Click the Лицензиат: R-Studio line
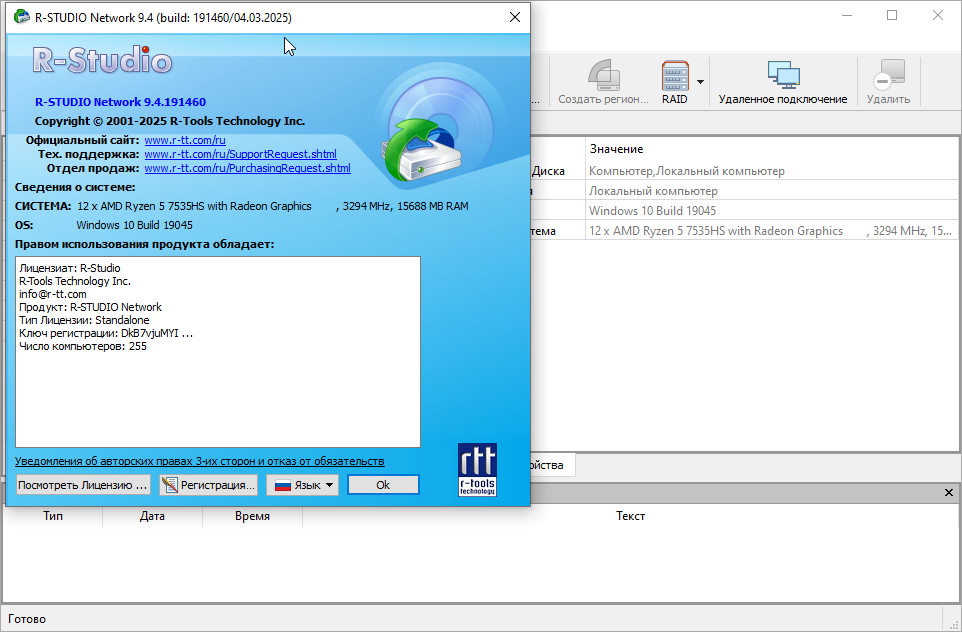 (x=70, y=268)
